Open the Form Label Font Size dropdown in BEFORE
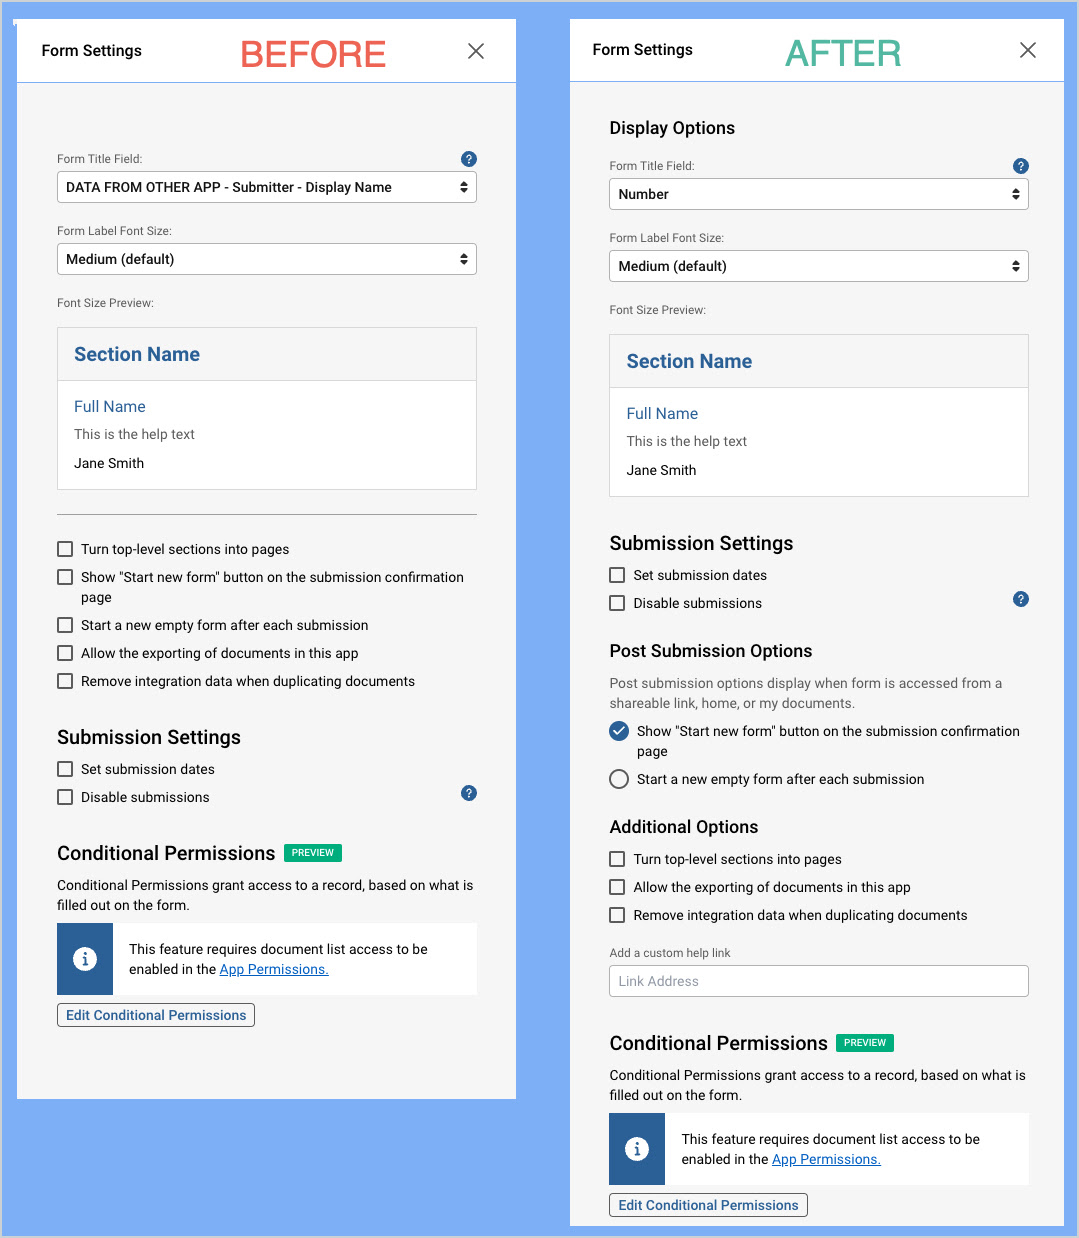Image resolution: width=1079 pixels, height=1238 pixels. point(266,259)
